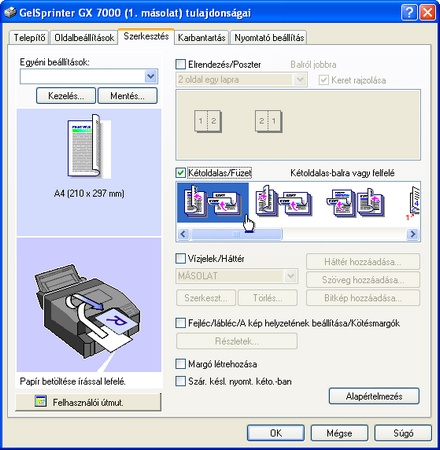
Task: Click the Mentés... button
Action: pyautogui.click(x=127, y=96)
